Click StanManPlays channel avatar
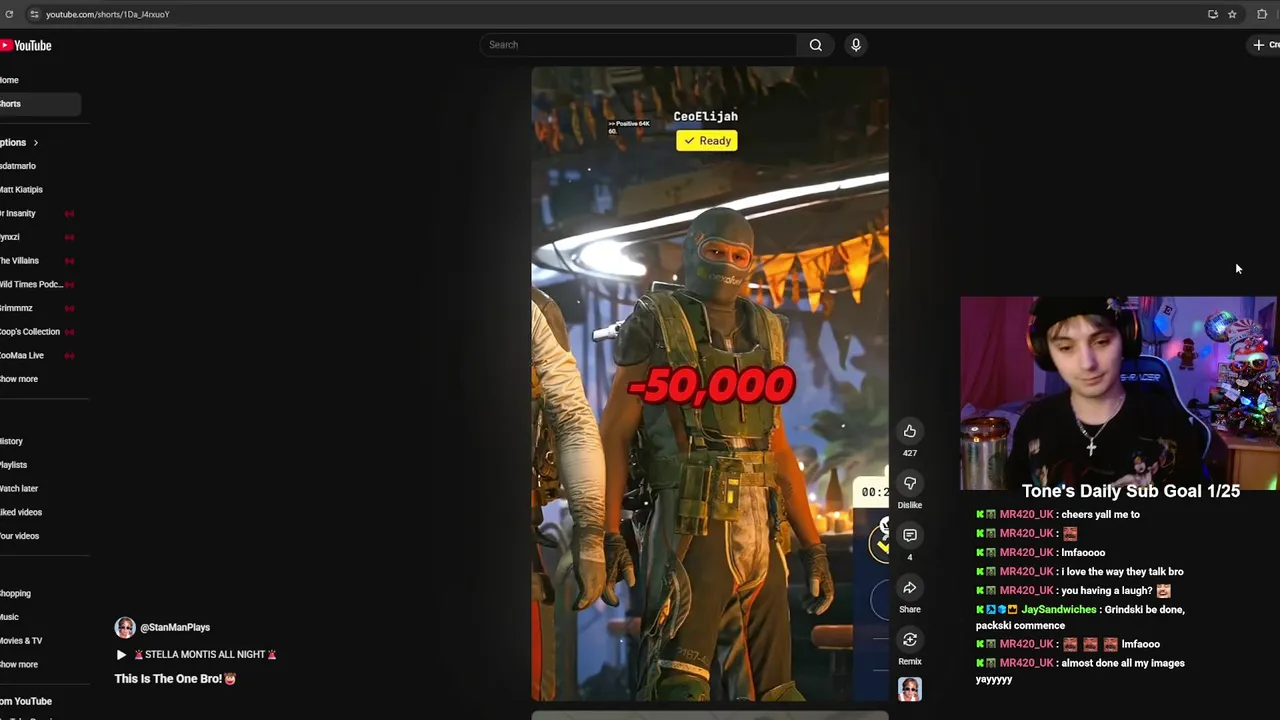 [125, 627]
